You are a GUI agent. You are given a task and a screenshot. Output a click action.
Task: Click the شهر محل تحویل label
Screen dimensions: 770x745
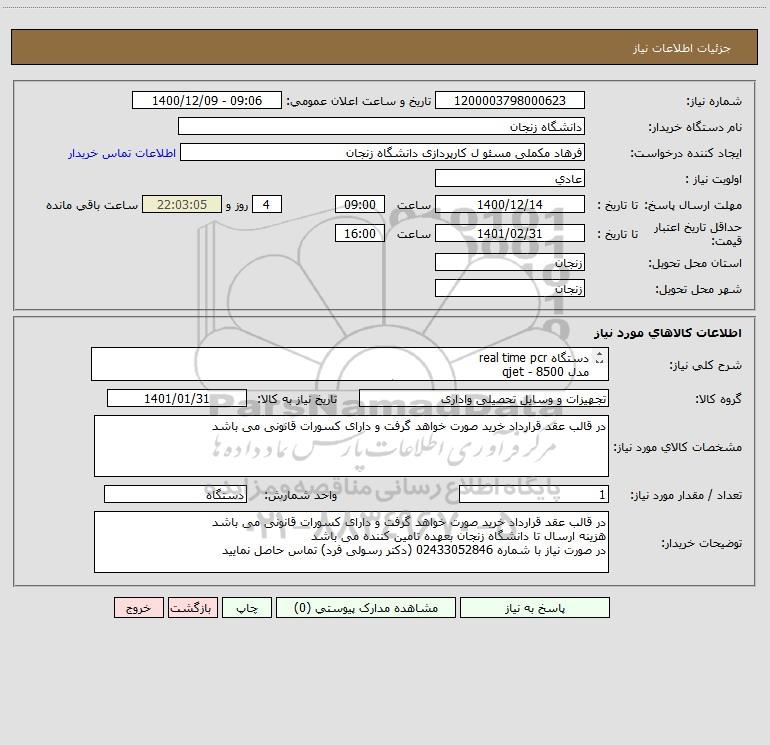point(698,290)
